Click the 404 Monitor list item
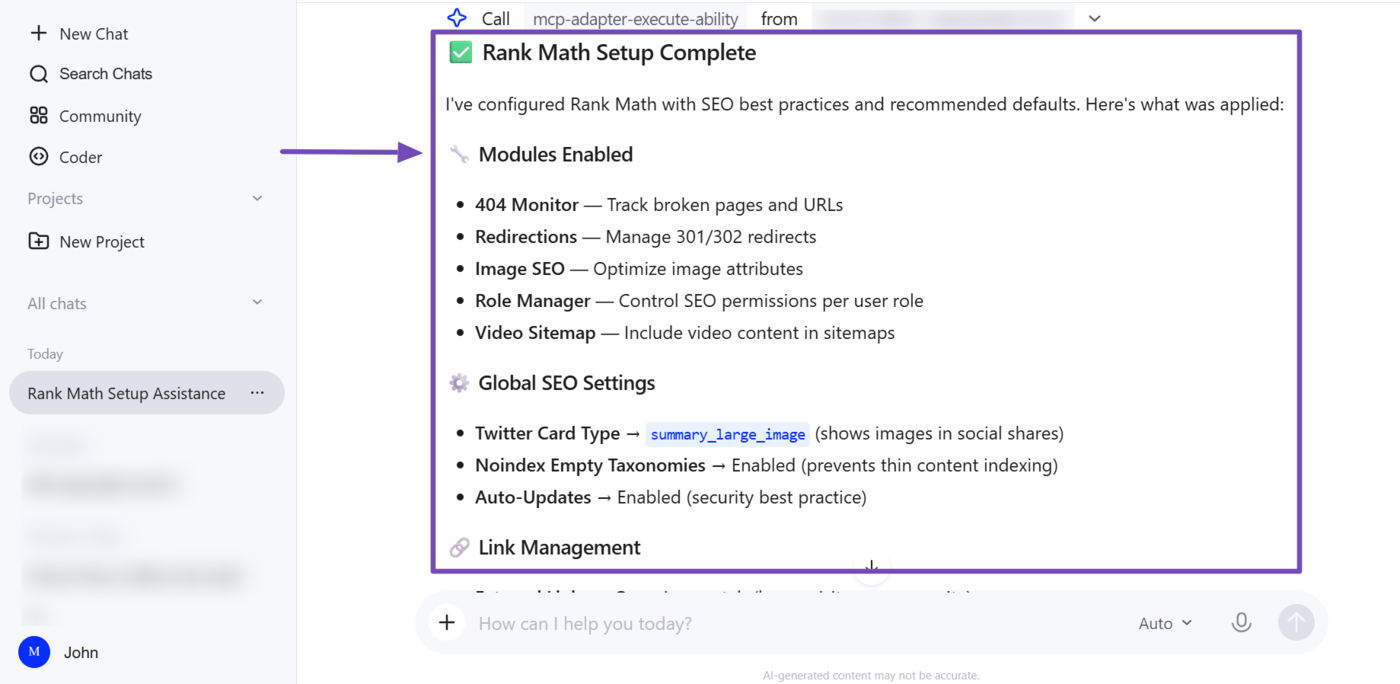Viewport: 1400px width, 684px height. [659, 205]
